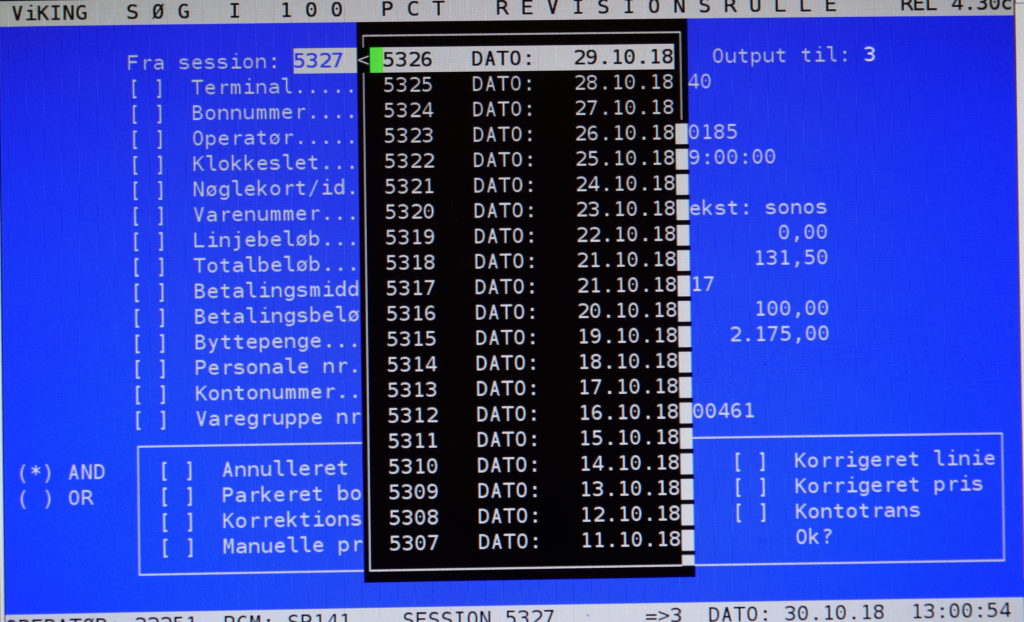Switch to the OR radio option
The image size is (1024, 622).
[35, 499]
